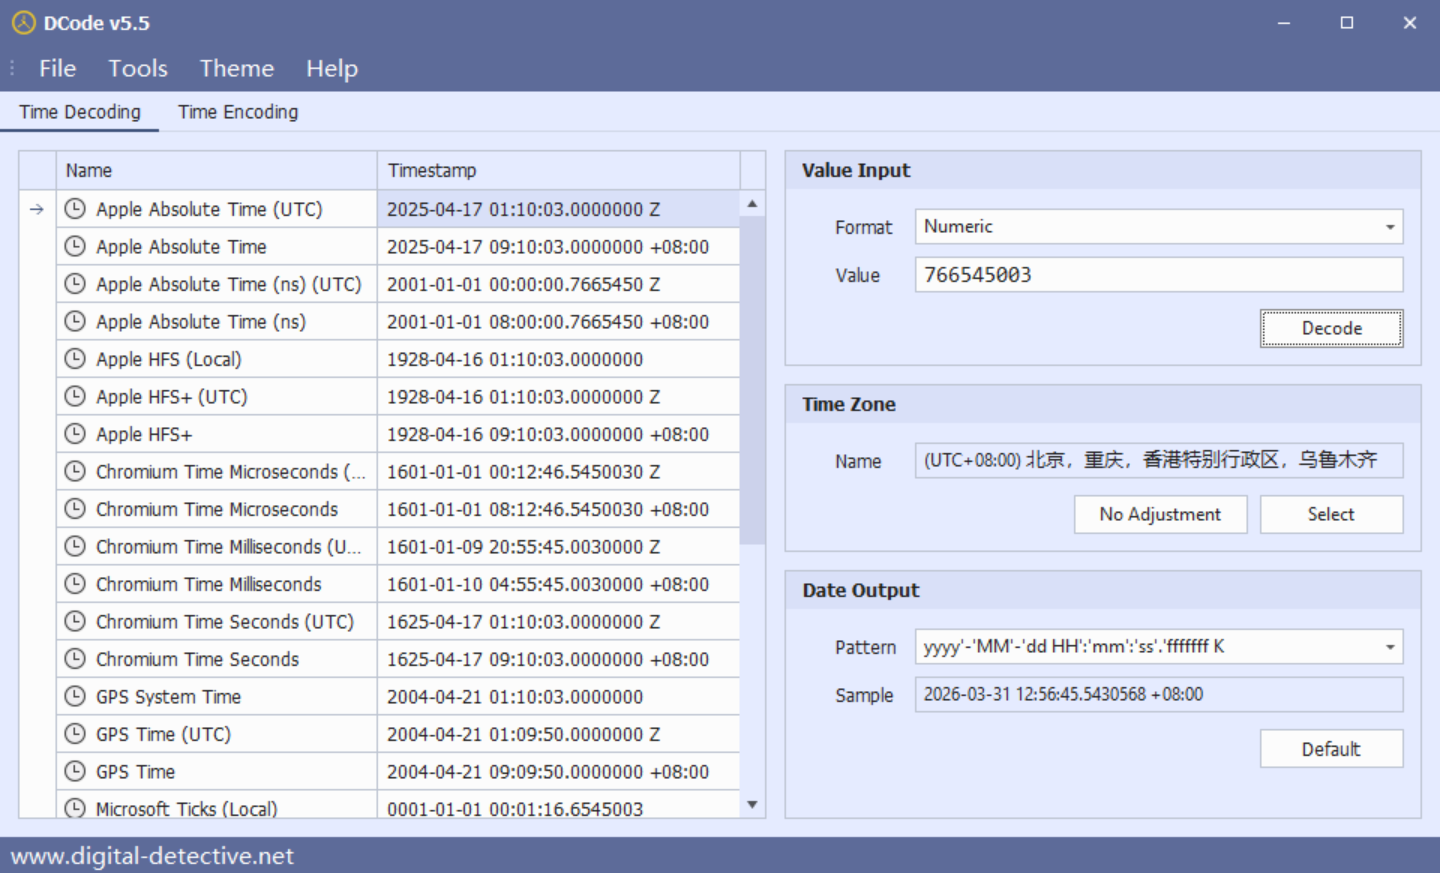1440x873 pixels.
Task: Click the scroll down arrow of timestamp list
Action: tap(752, 805)
